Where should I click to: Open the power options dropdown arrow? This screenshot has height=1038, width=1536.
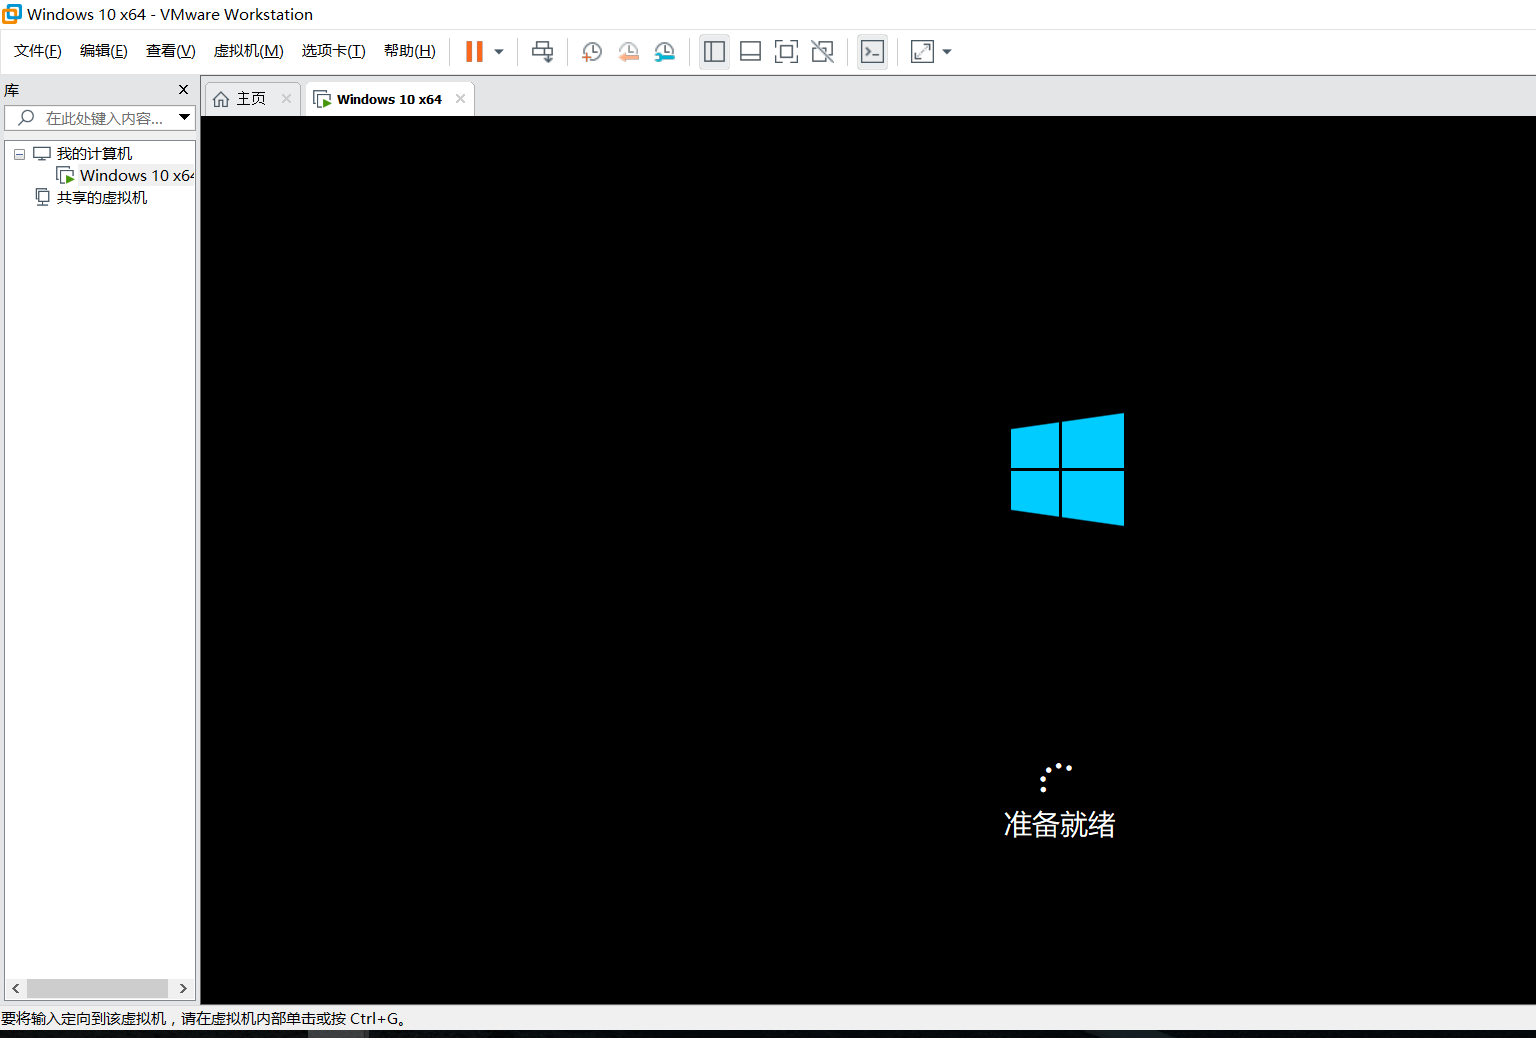(x=499, y=52)
